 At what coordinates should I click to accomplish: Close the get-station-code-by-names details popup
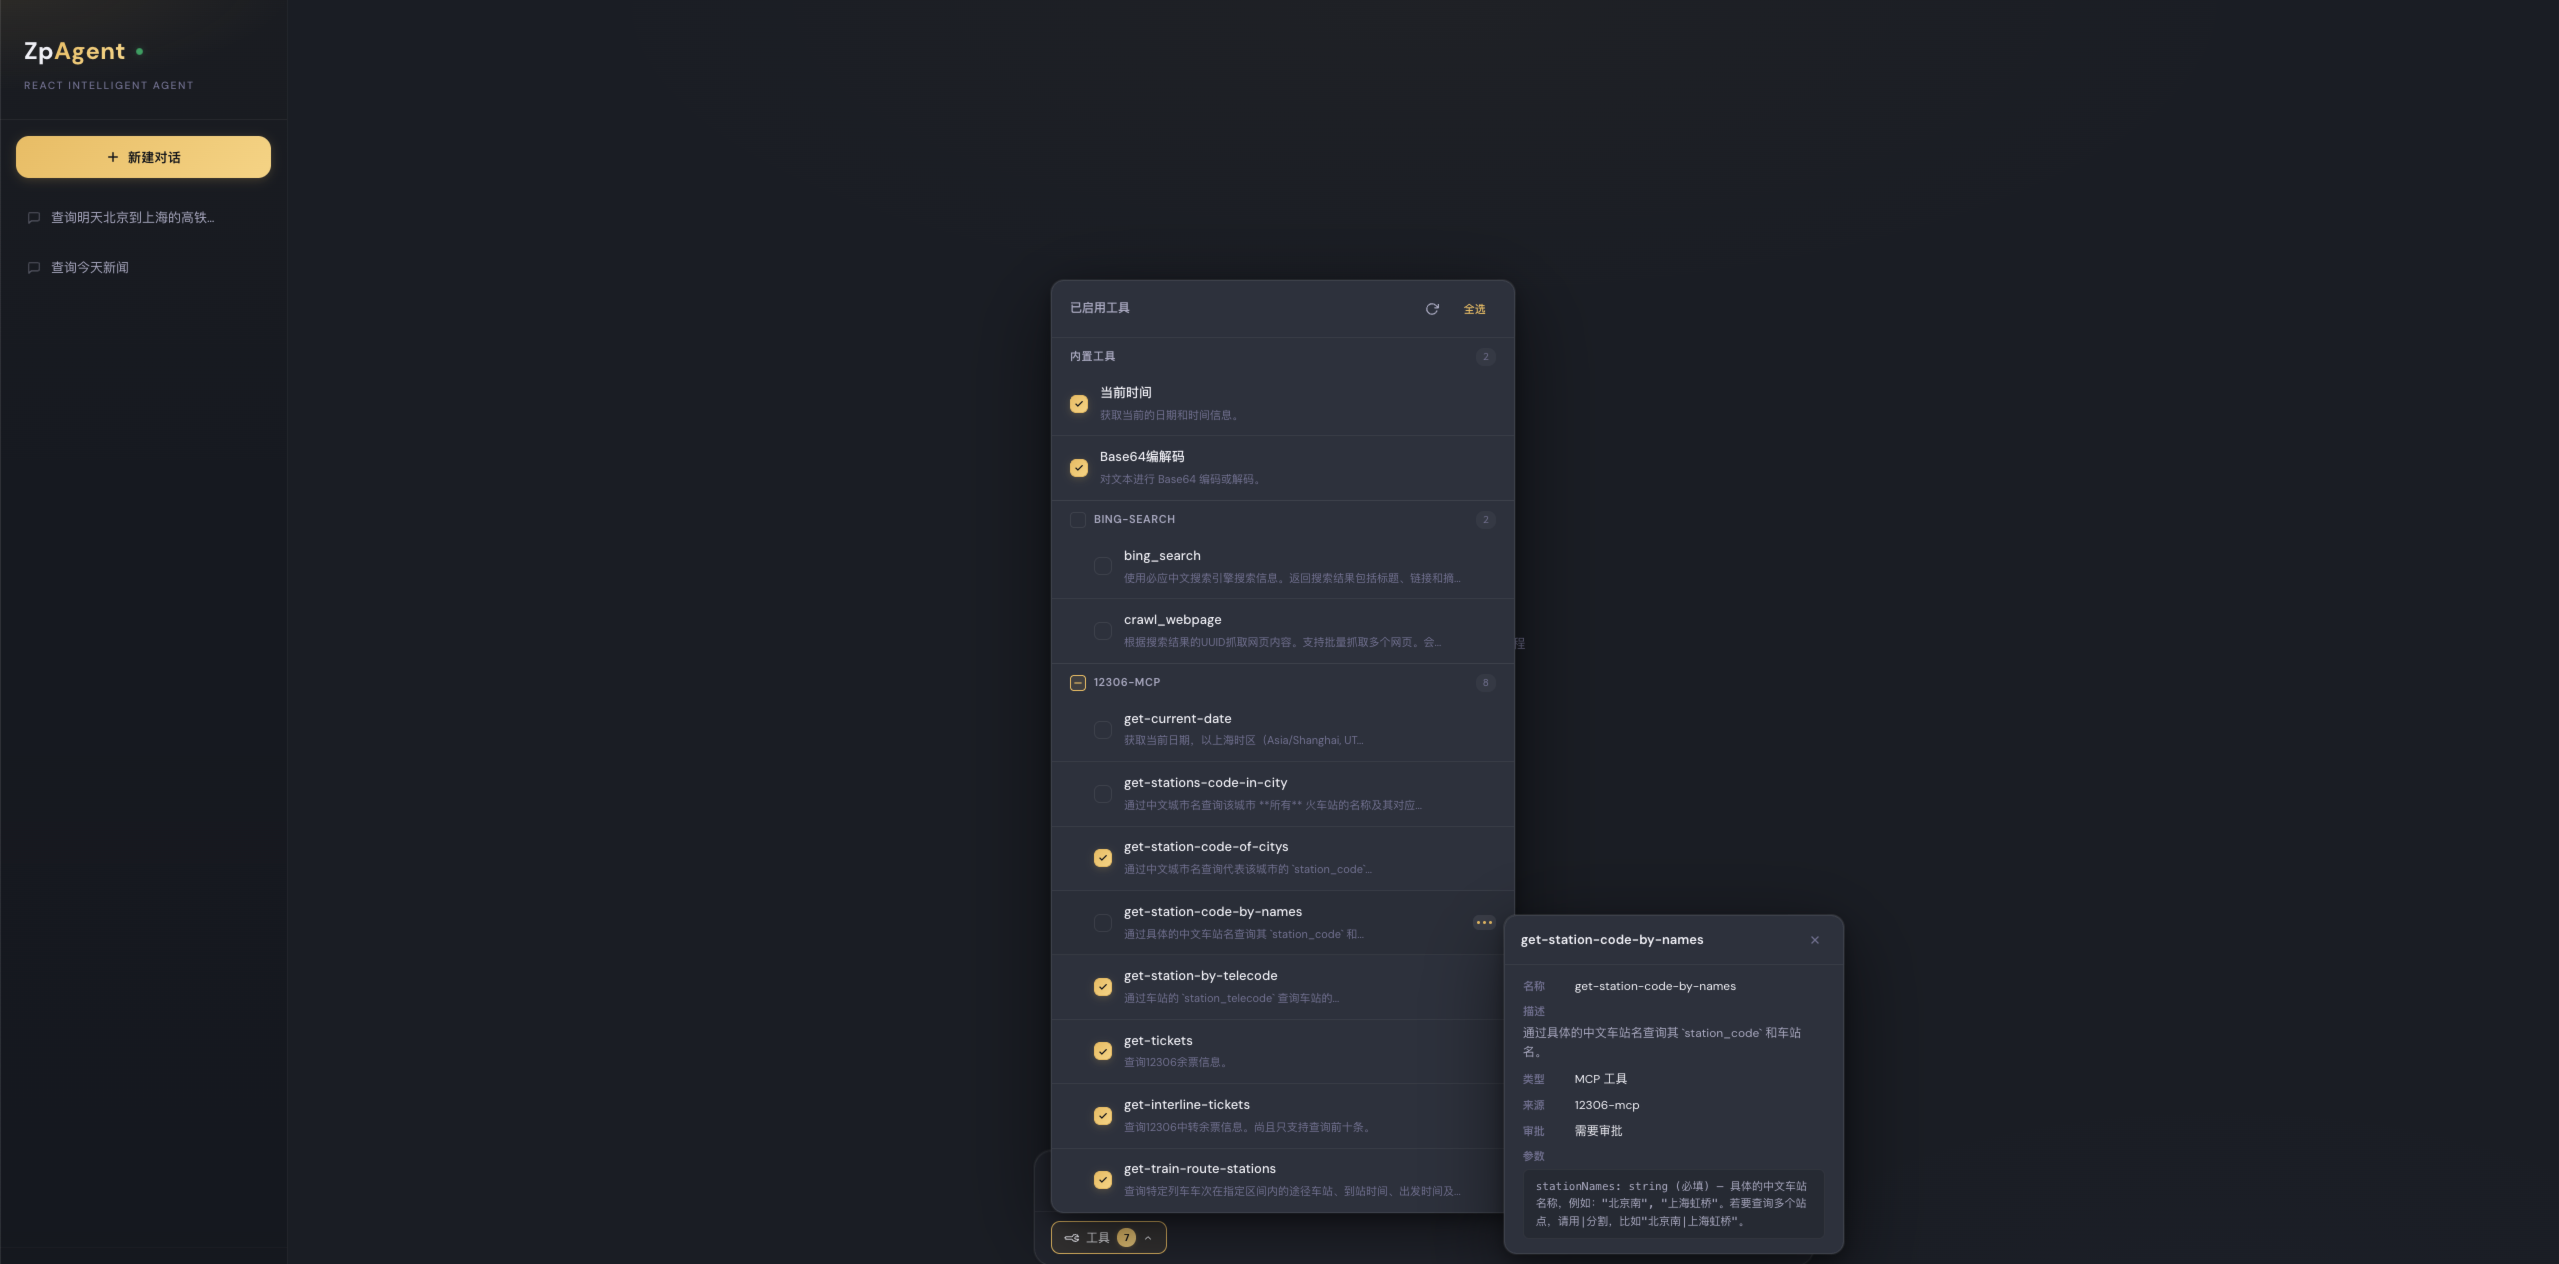1814,940
